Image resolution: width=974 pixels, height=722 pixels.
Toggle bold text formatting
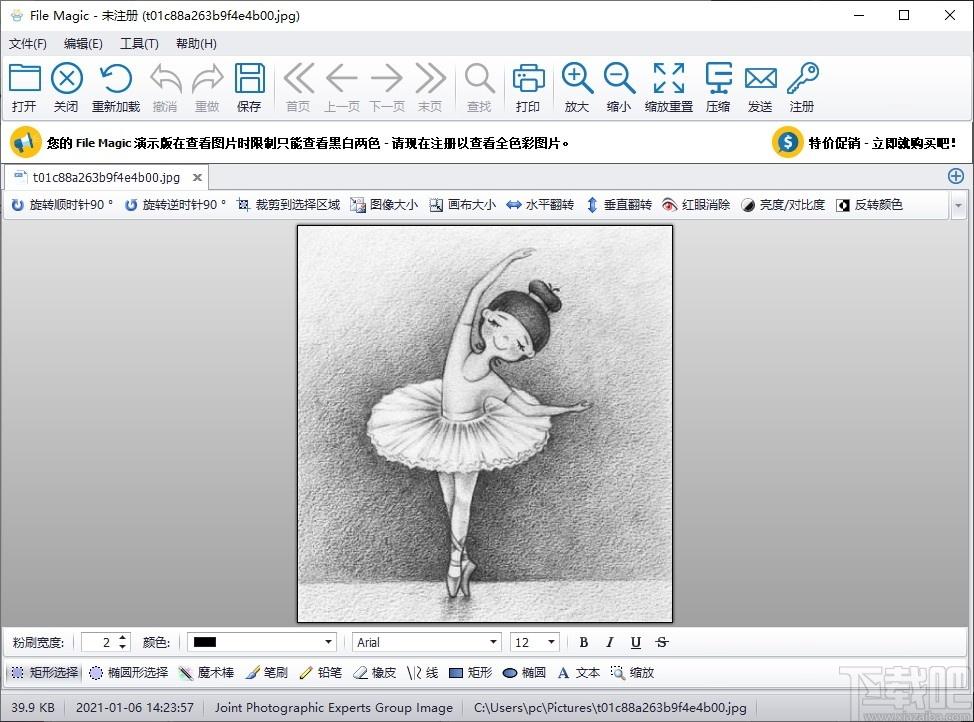click(x=583, y=642)
